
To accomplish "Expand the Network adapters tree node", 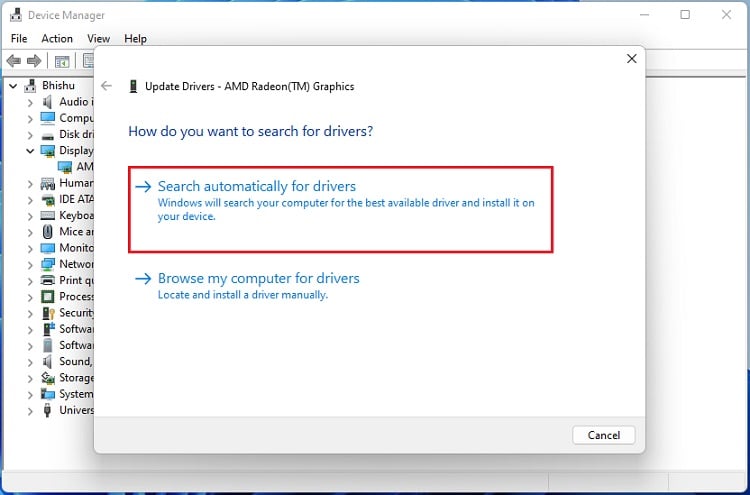I will click(x=29, y=264).
